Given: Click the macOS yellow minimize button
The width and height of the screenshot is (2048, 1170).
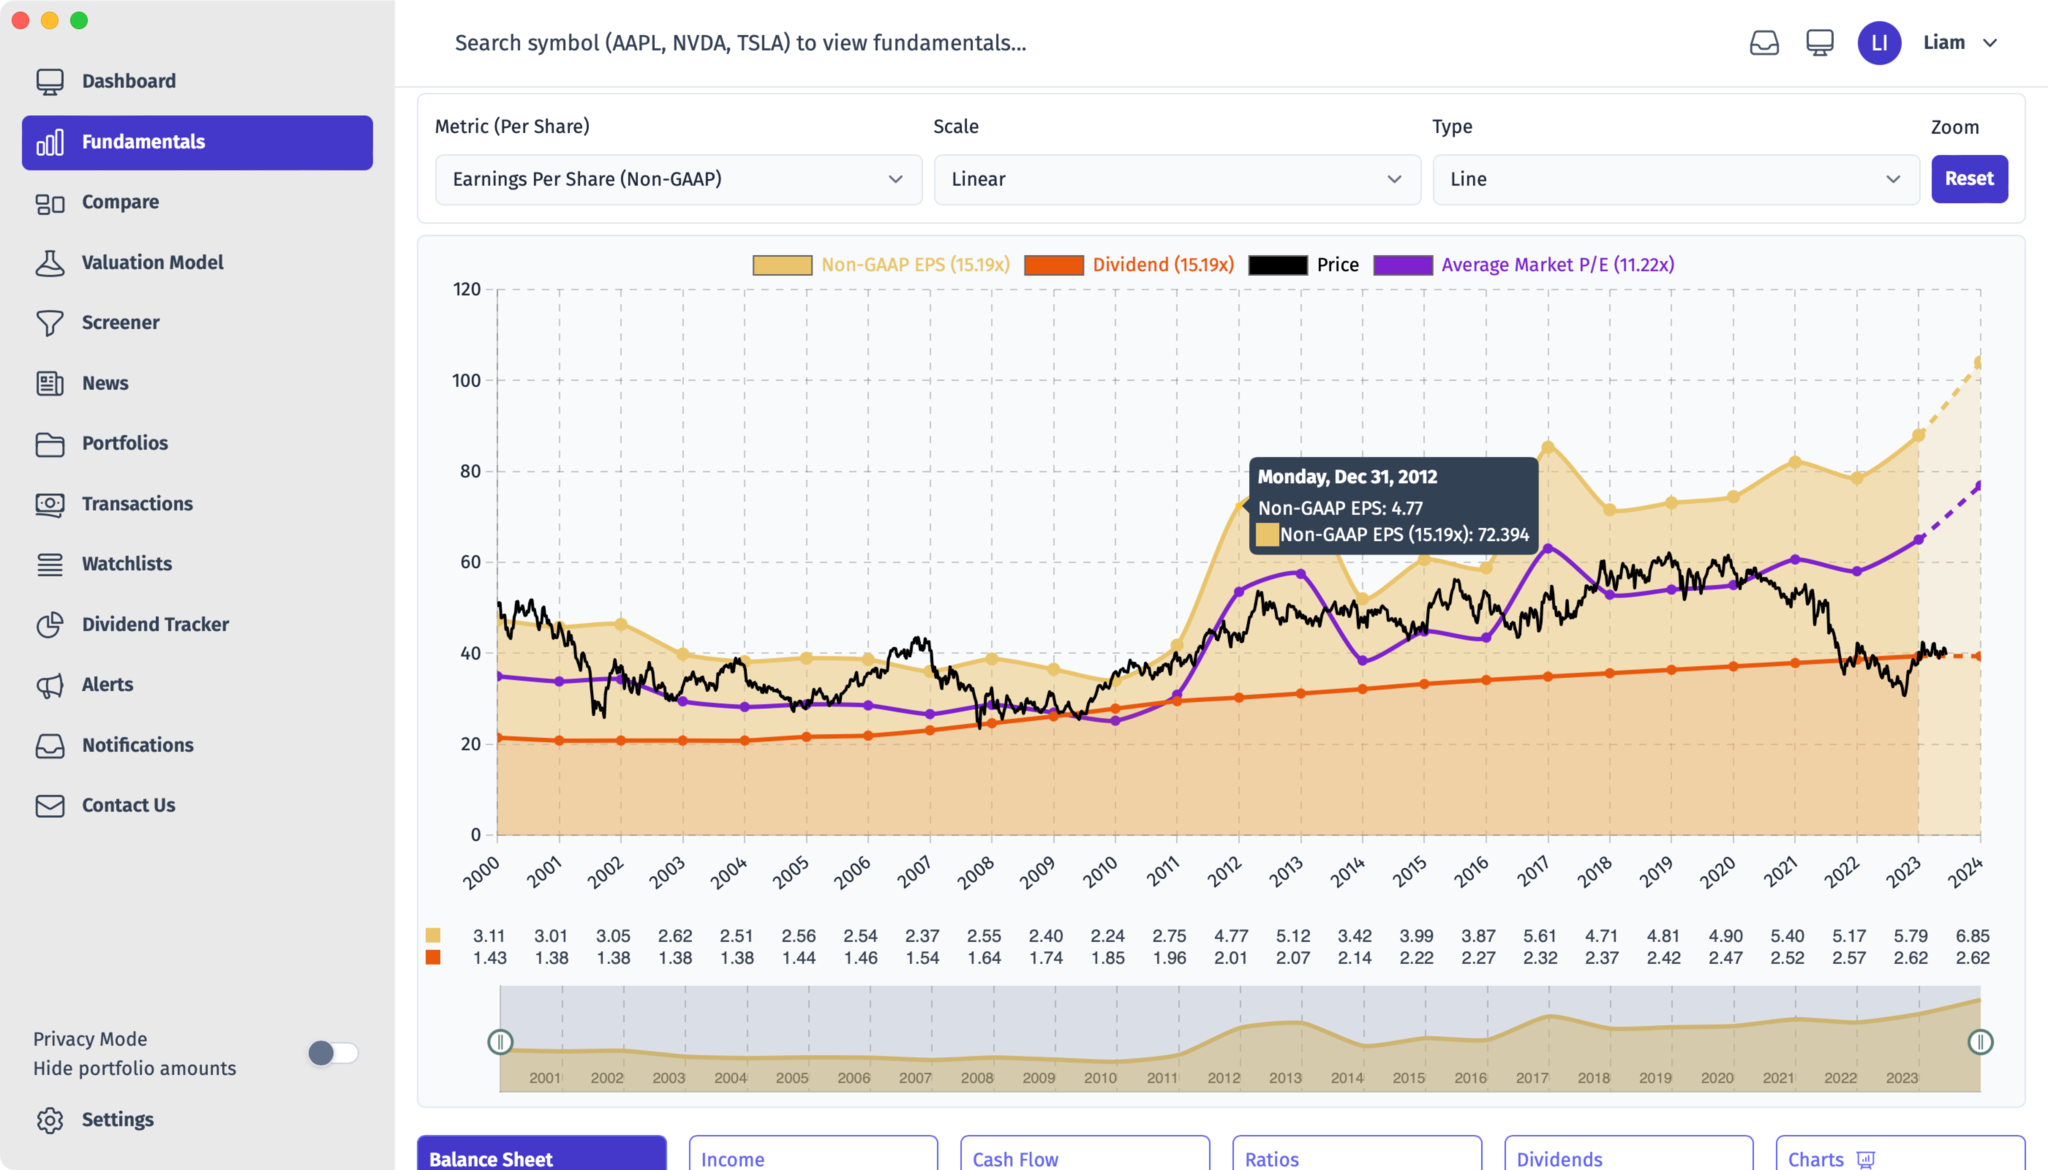Looking at the screenshot, I should click(x=49, y=20).
